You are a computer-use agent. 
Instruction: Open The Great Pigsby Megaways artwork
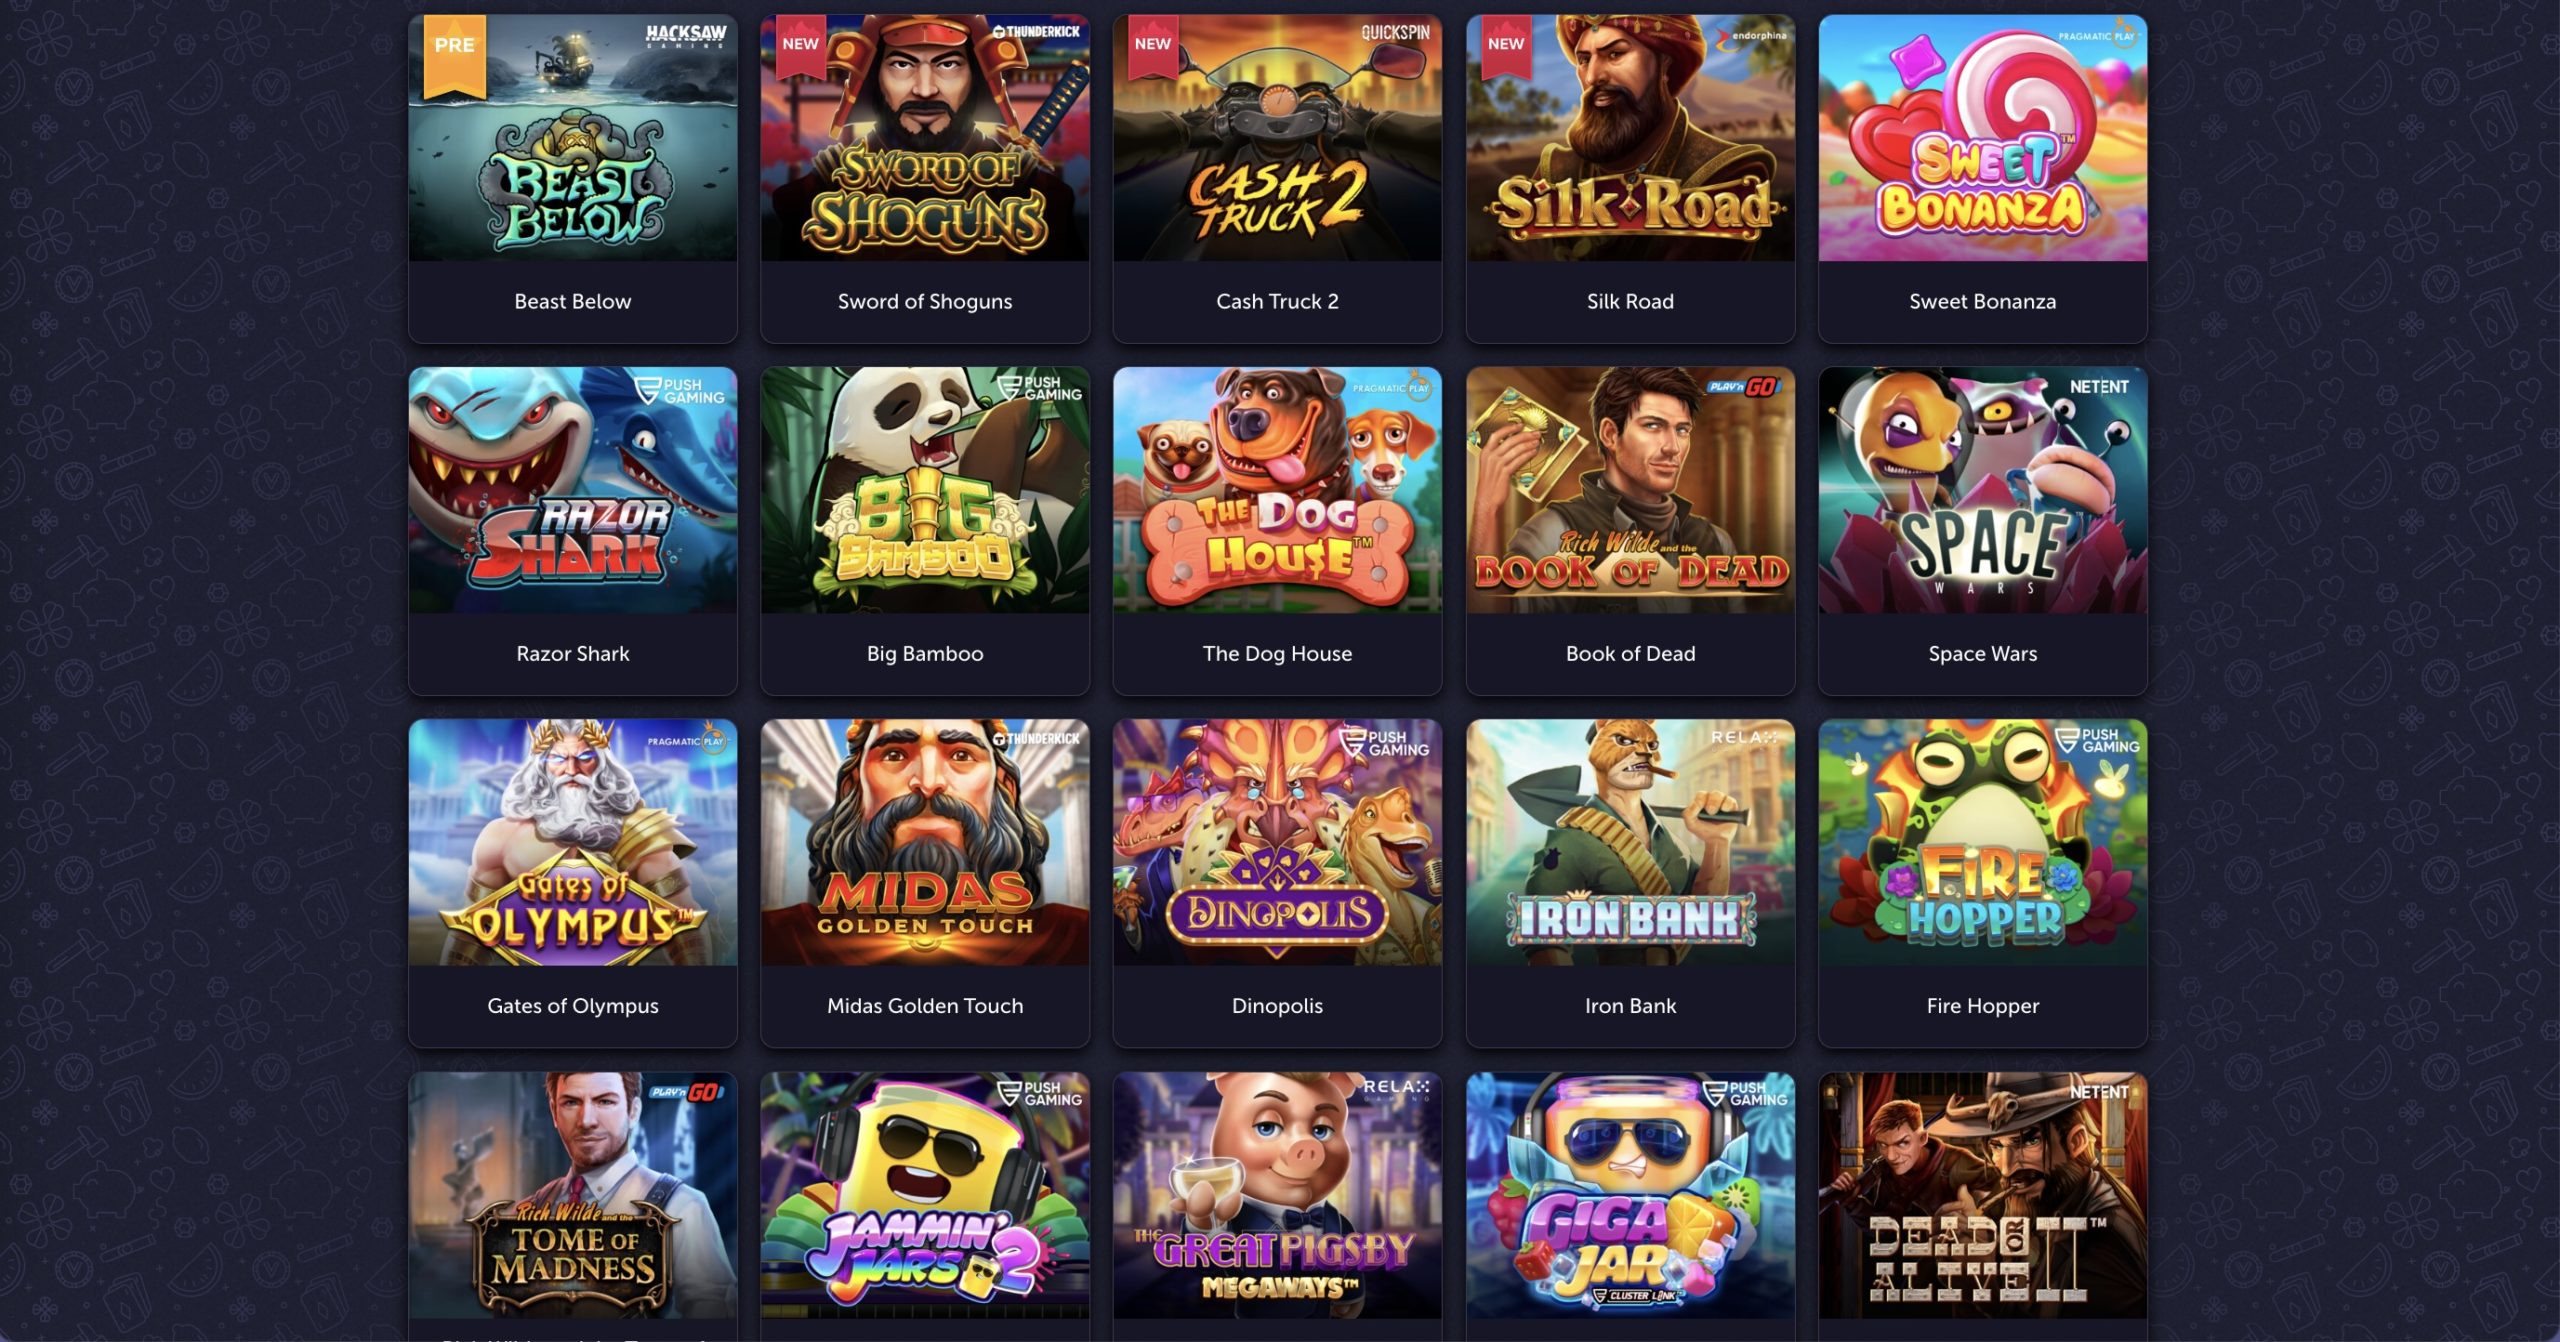point(1277,1195)
